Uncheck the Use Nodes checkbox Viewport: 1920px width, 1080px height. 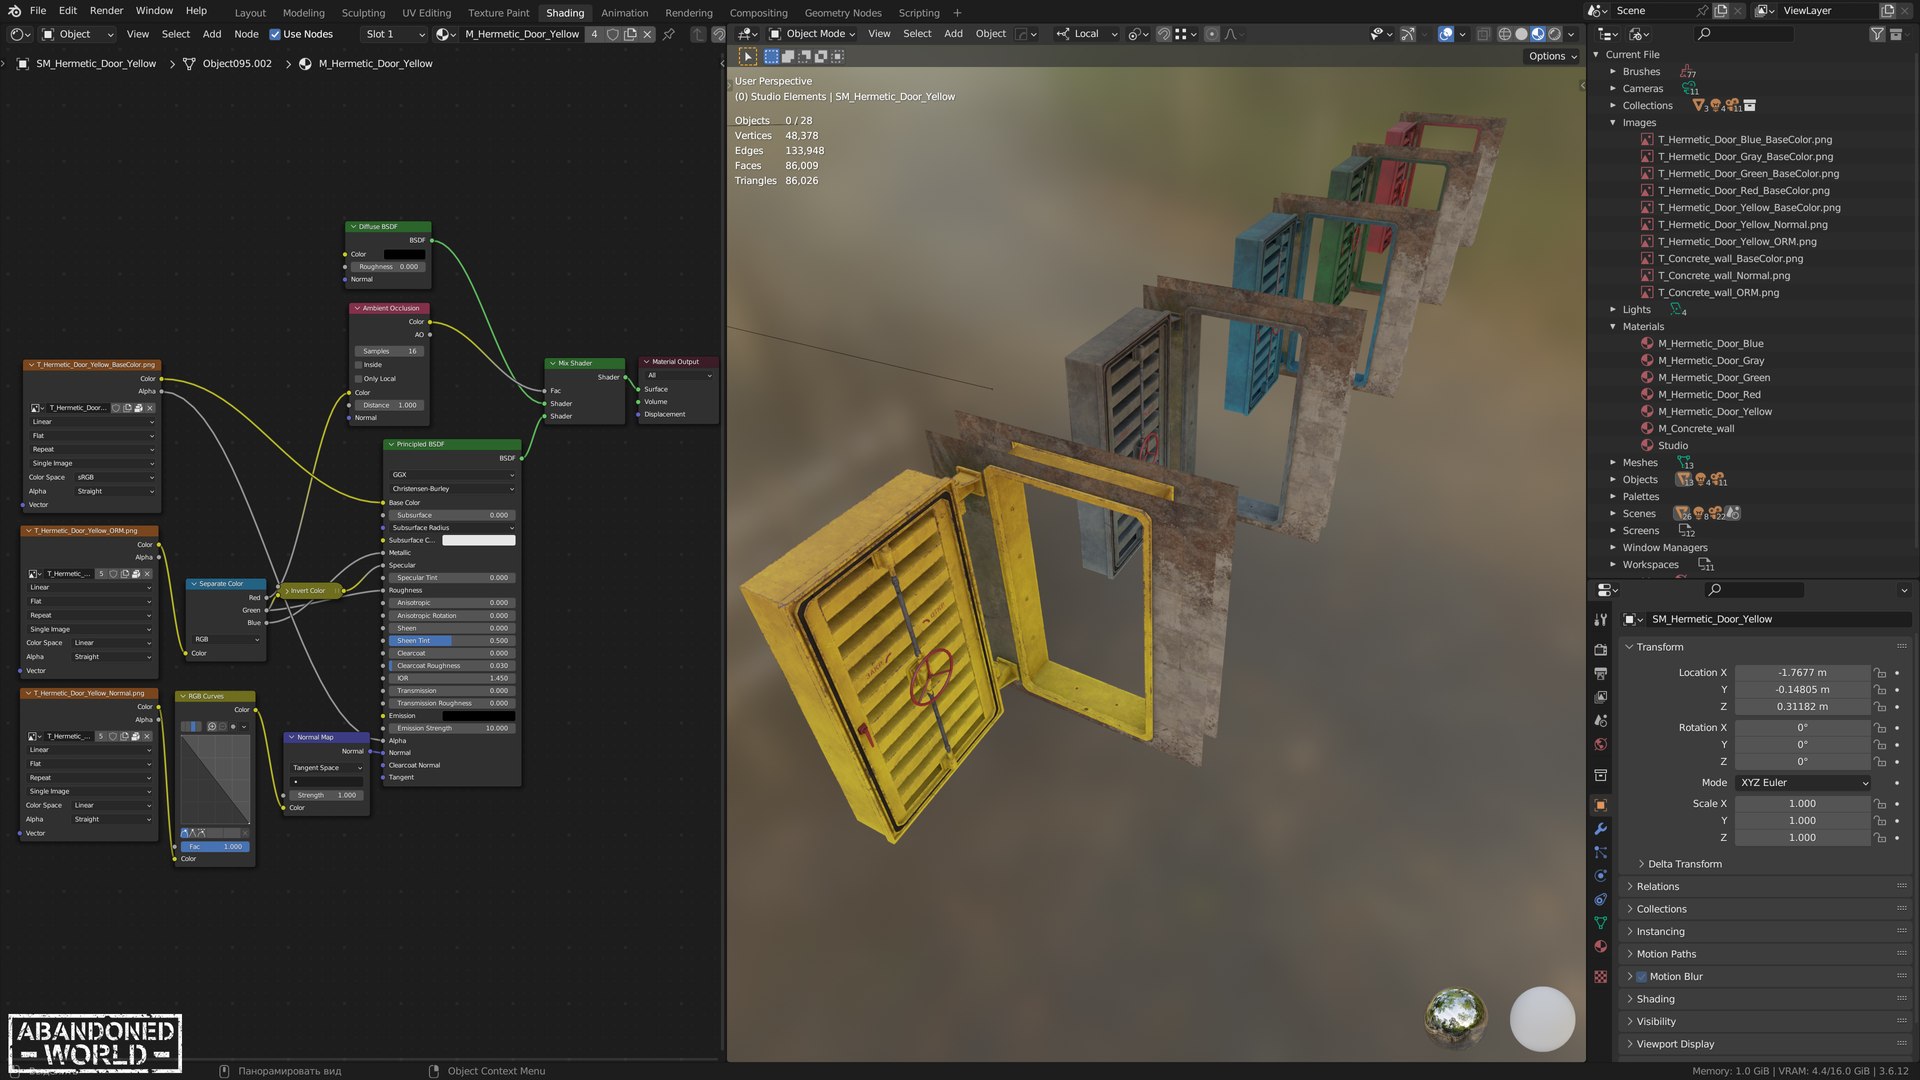[x=275, y=34]
